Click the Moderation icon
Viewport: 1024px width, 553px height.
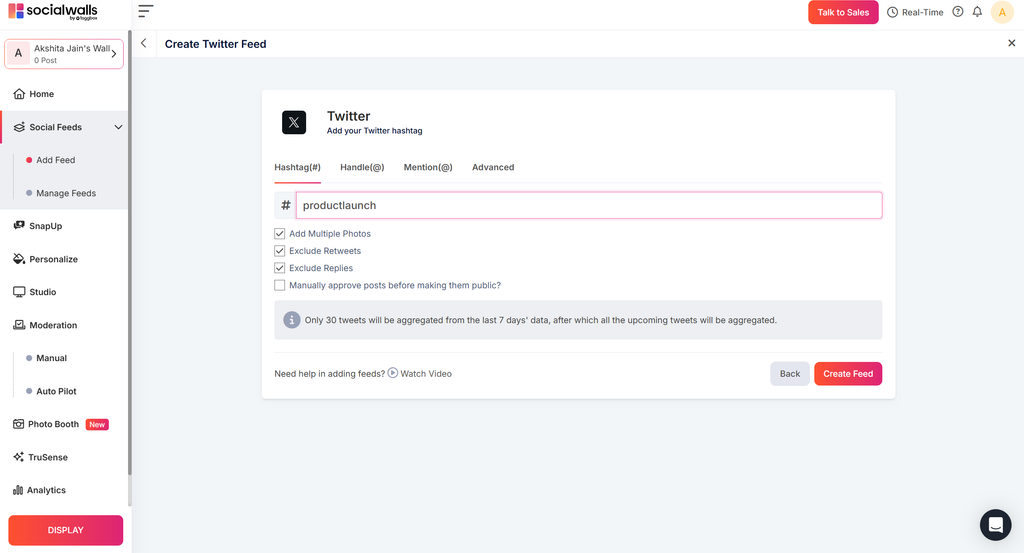pos(19,324)
